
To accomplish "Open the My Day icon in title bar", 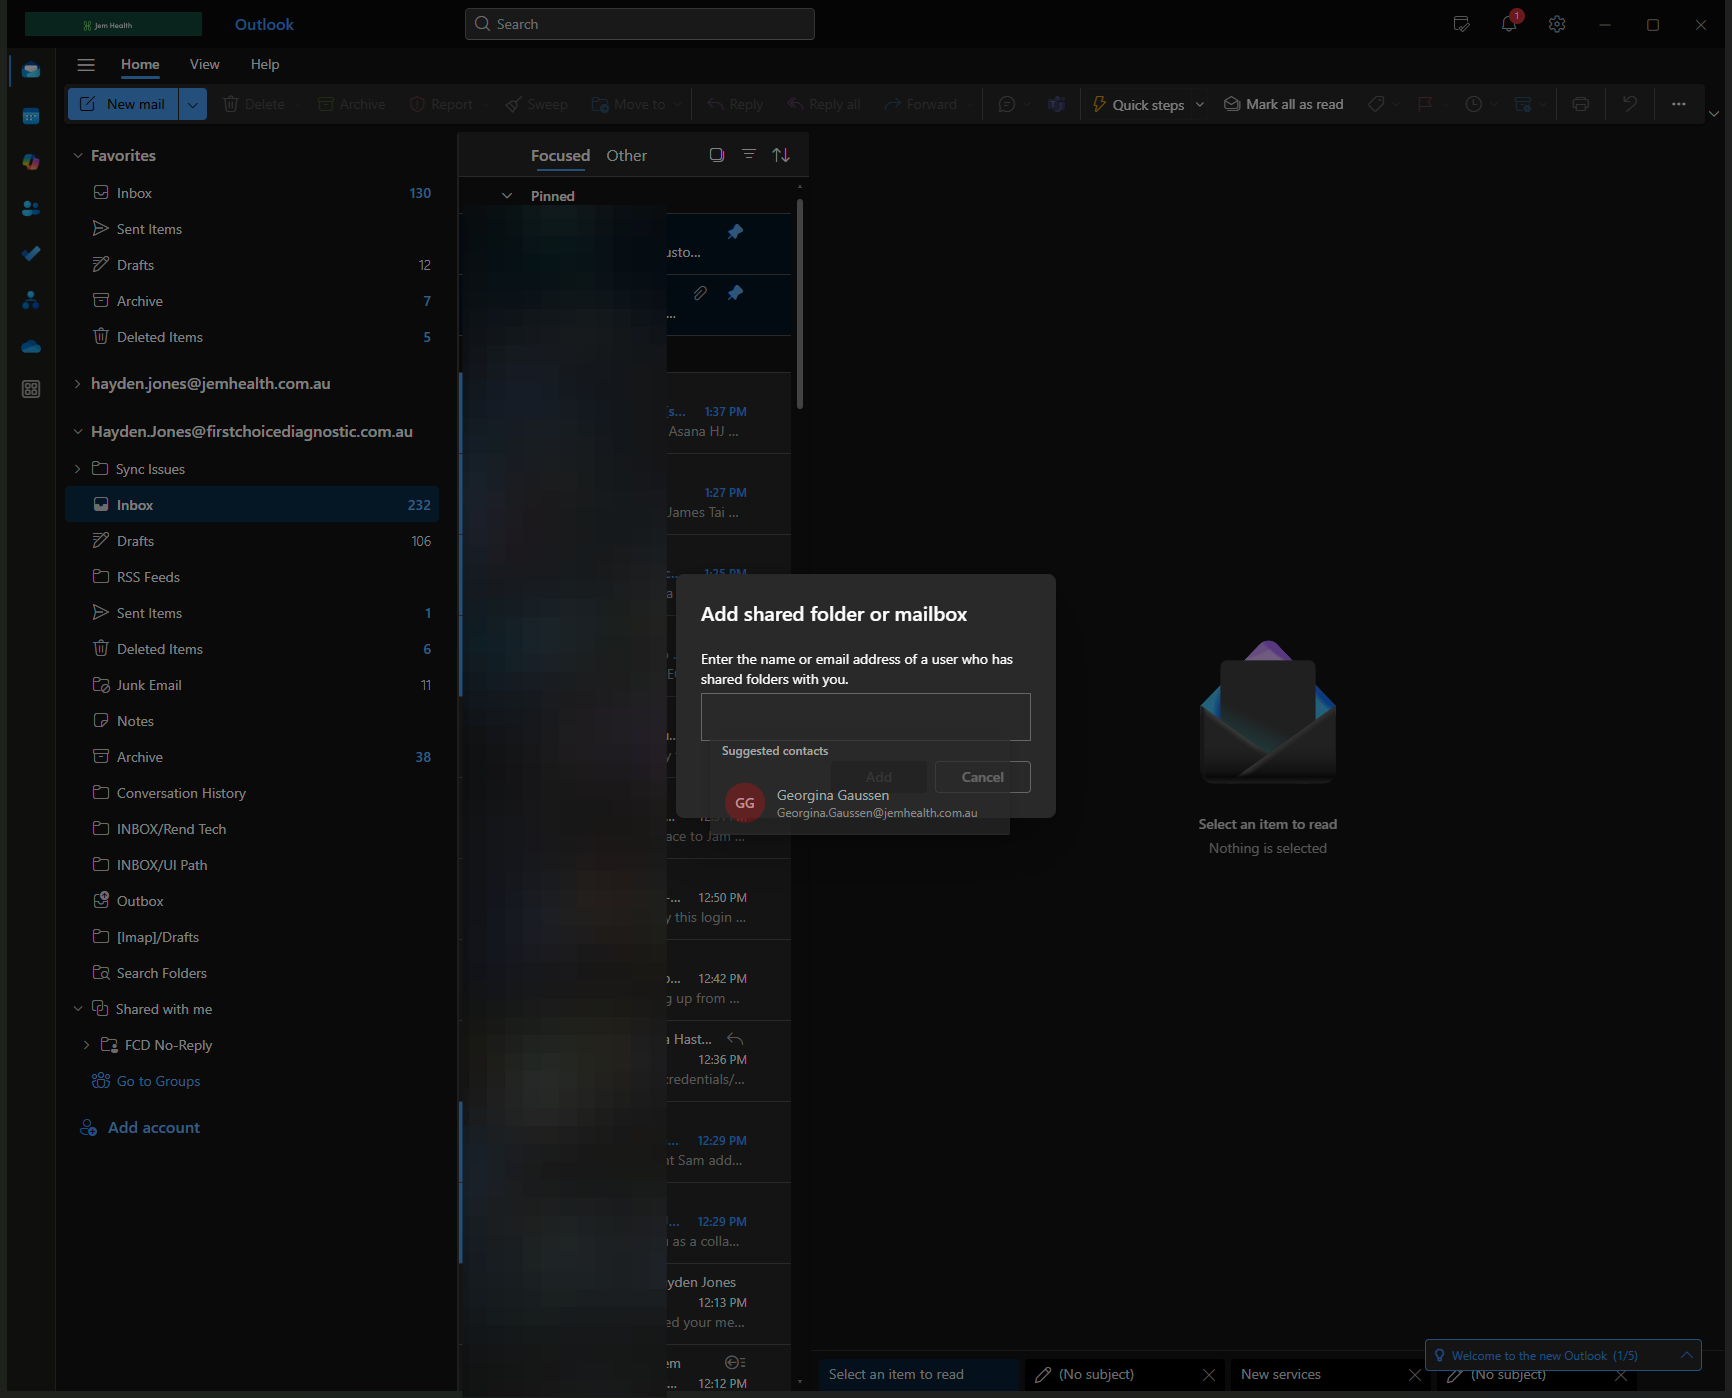I will [1461, 24].
